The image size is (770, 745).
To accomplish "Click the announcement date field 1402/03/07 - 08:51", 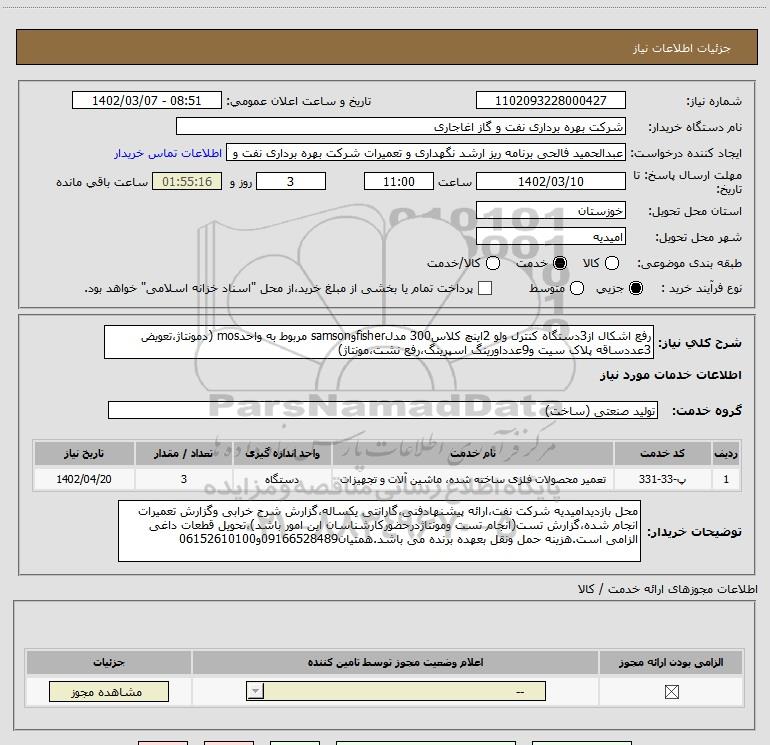I will click(147, 100).
